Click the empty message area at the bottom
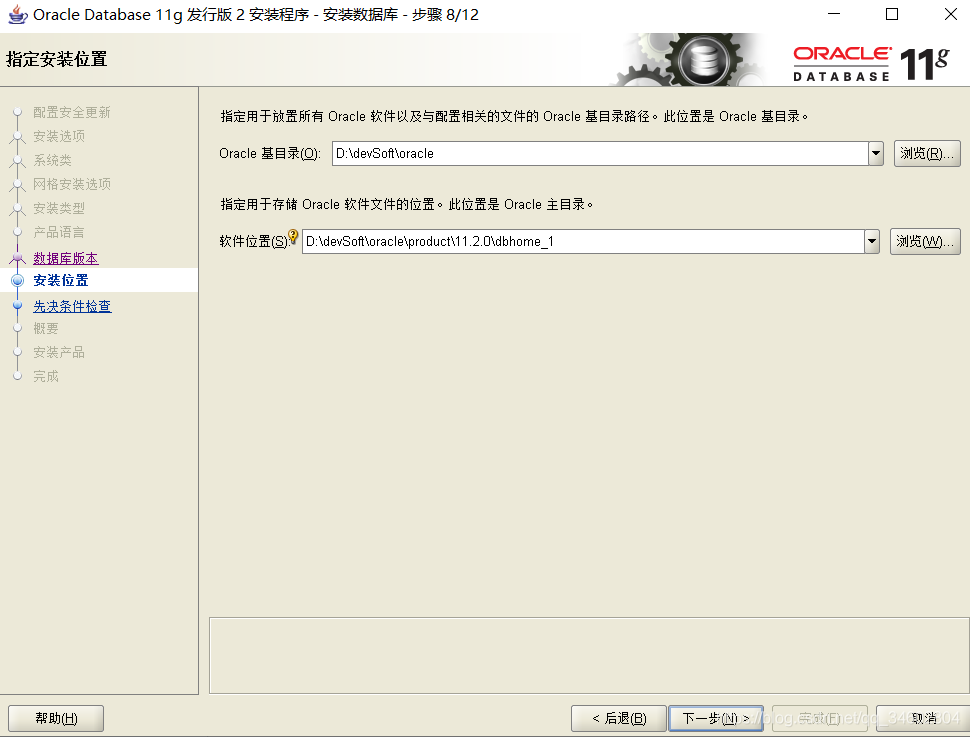This screenshot has height=737, width=970. point(589,655)
